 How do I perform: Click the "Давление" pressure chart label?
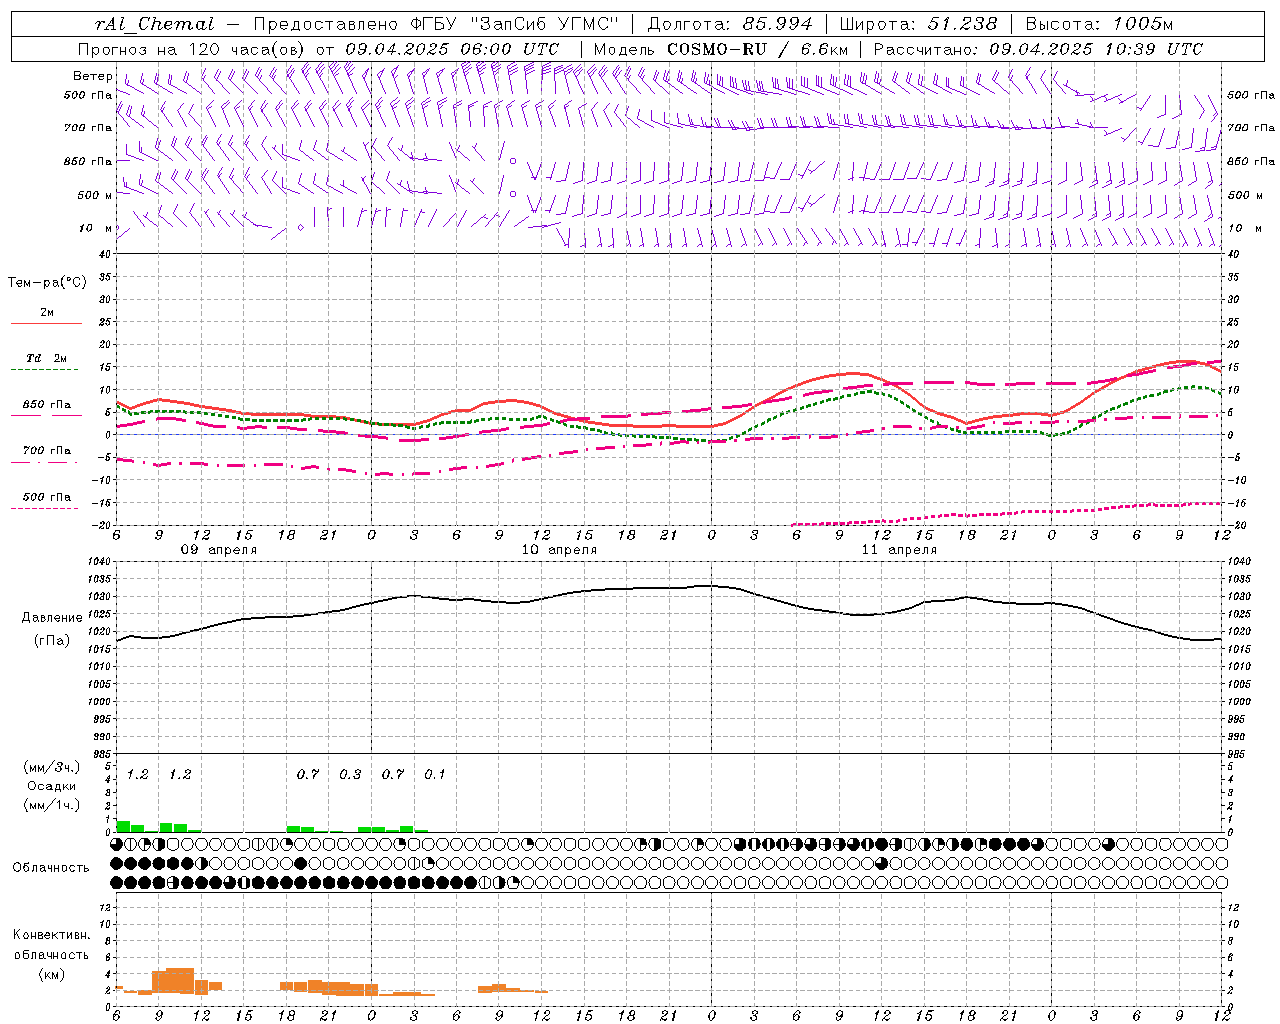(52, 618)
